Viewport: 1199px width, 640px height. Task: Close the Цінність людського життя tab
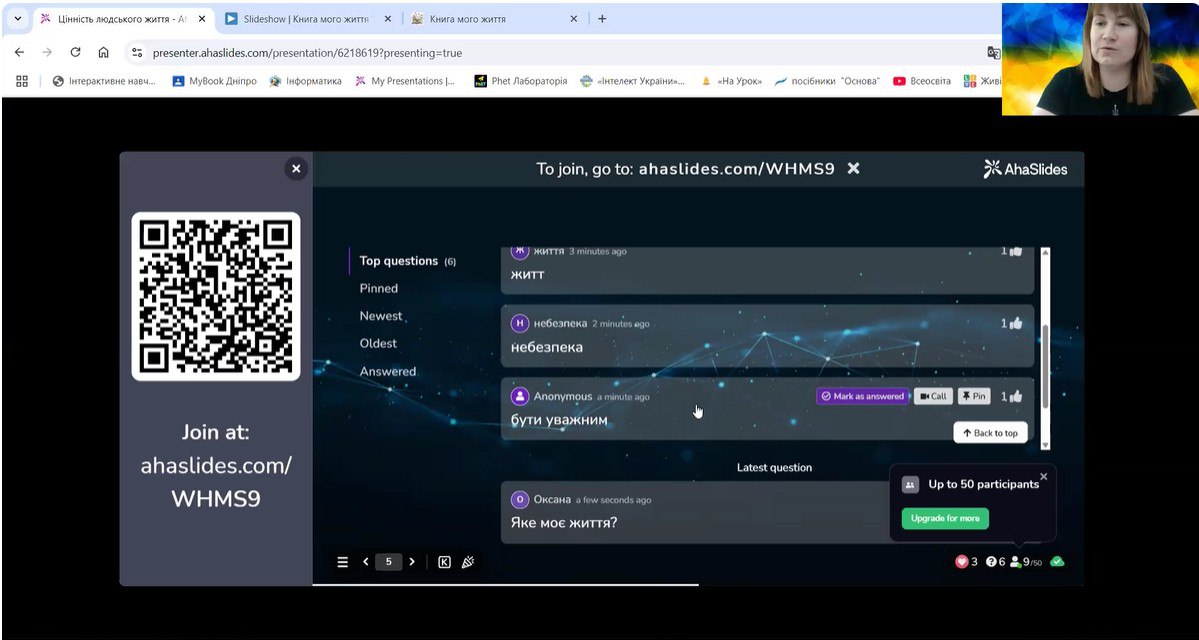click(202, 19)
